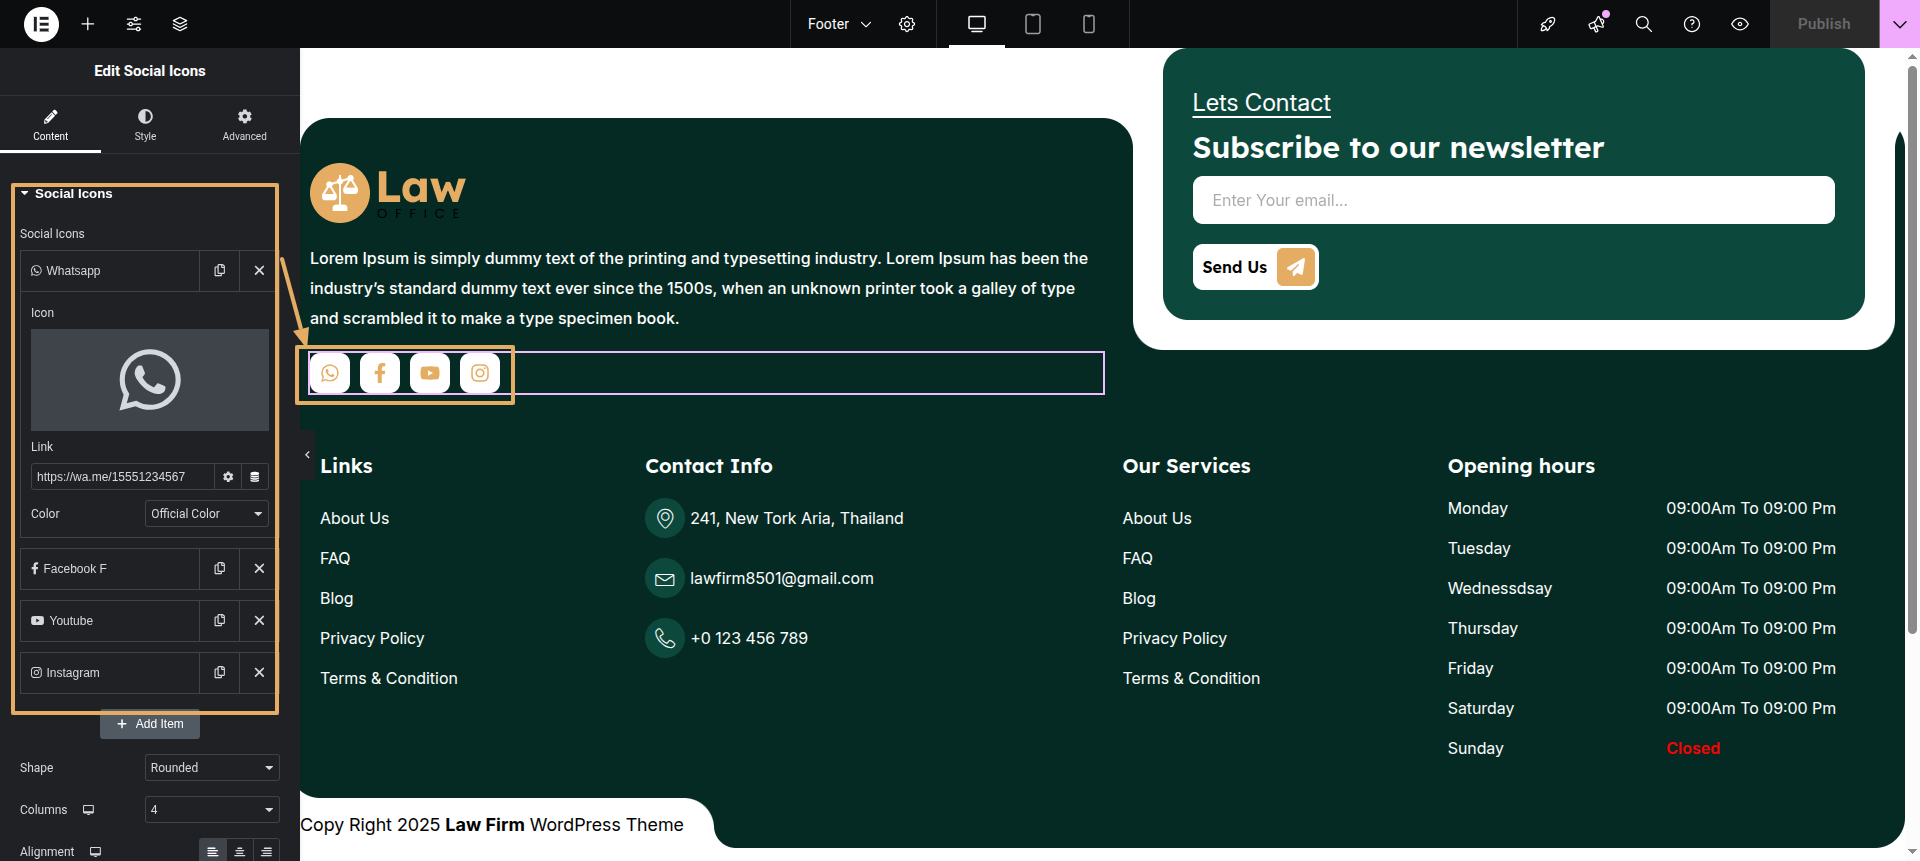Open the help question mark icon
1920x861 pixels.
click(1692, 24)
